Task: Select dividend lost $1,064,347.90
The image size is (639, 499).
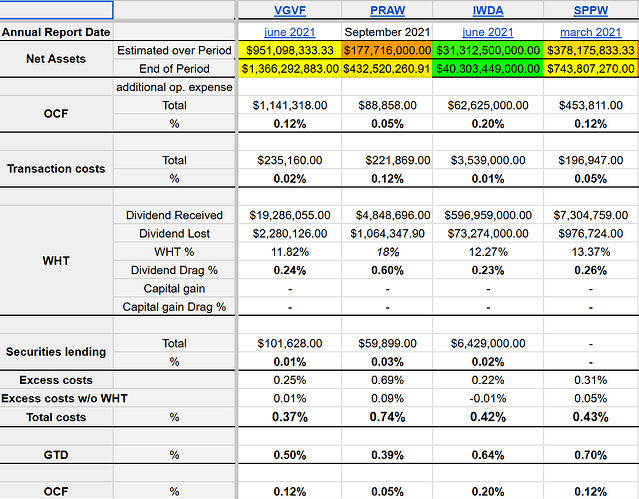Action: 387,234
